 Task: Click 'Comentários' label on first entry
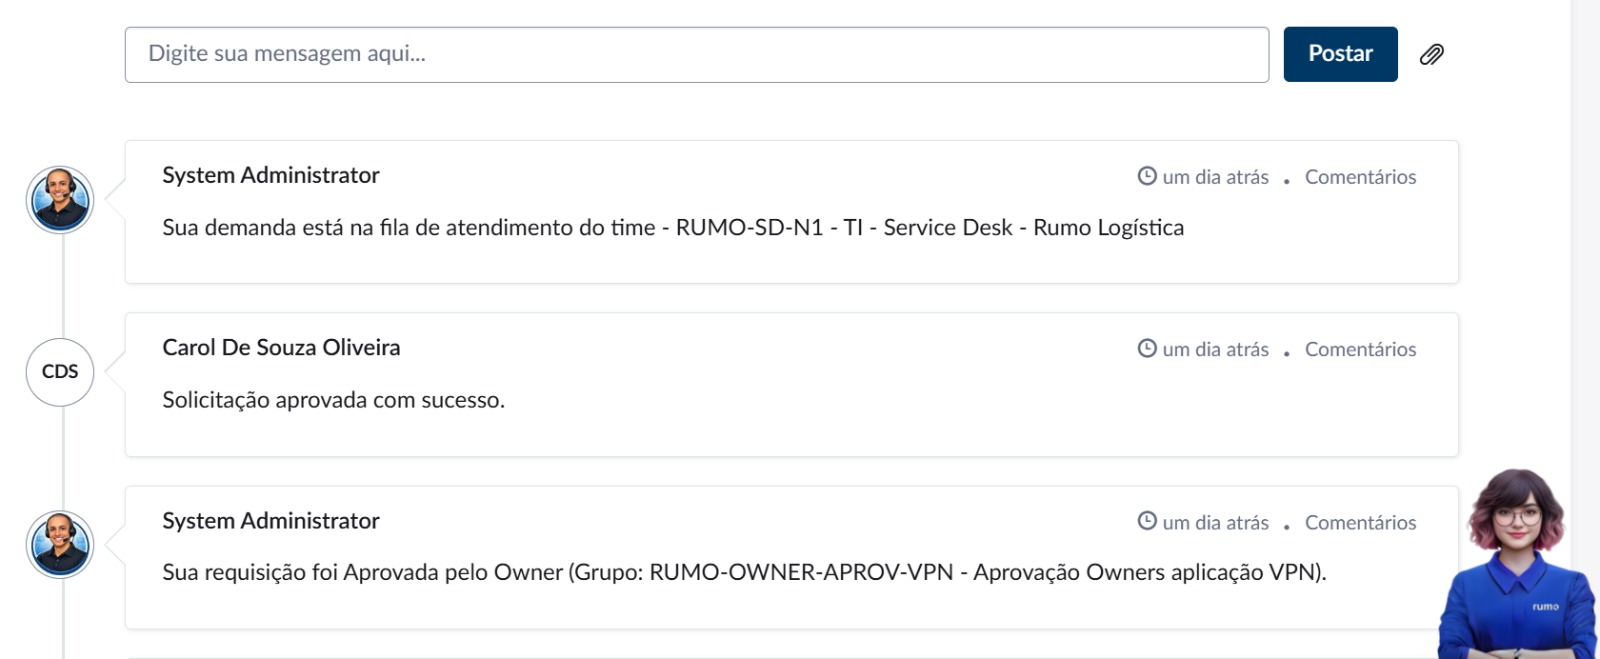click(x=1360, y=177)
